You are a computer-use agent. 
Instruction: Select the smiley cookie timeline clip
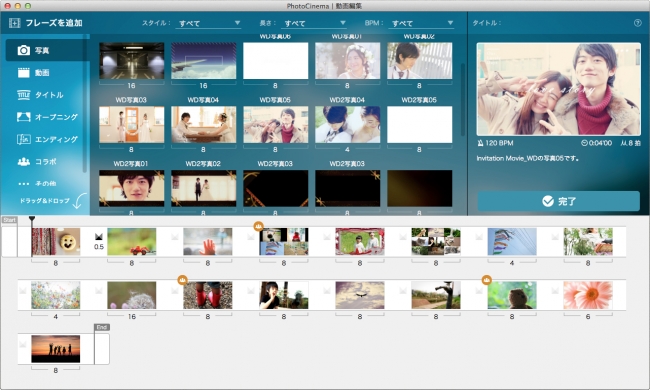coord(56,242)
